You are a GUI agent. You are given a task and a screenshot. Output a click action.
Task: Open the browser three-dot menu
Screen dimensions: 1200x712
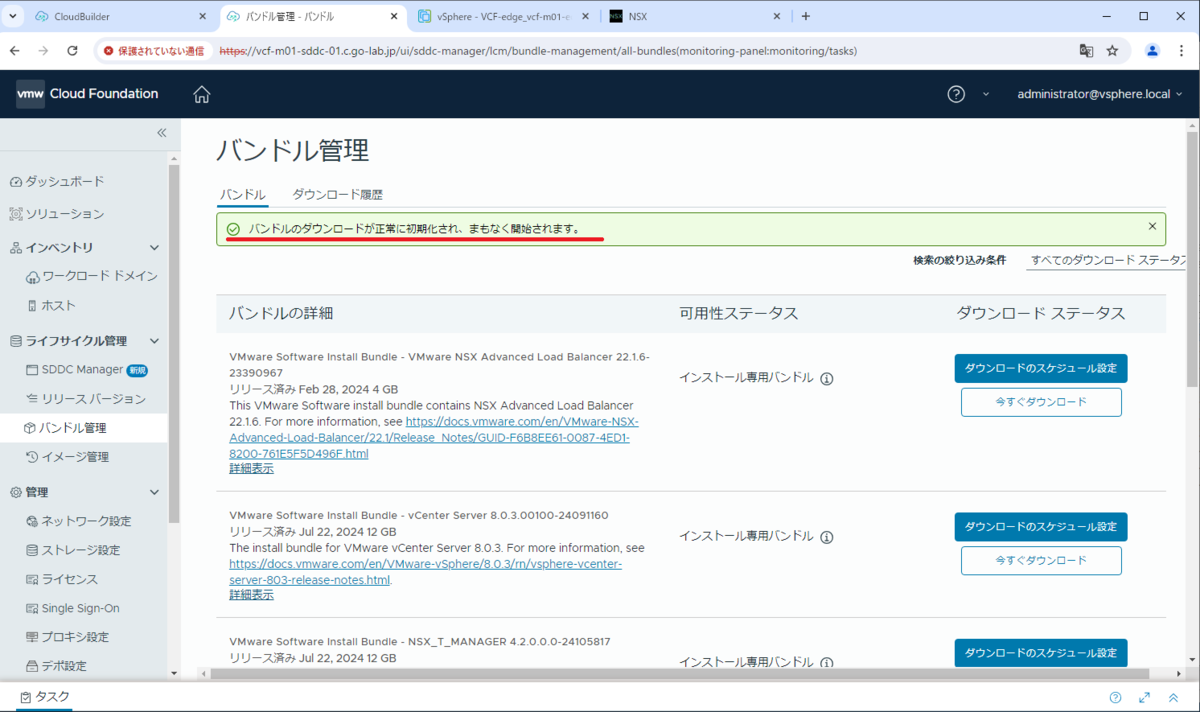pyautogui.click(x=1182, y=51)
